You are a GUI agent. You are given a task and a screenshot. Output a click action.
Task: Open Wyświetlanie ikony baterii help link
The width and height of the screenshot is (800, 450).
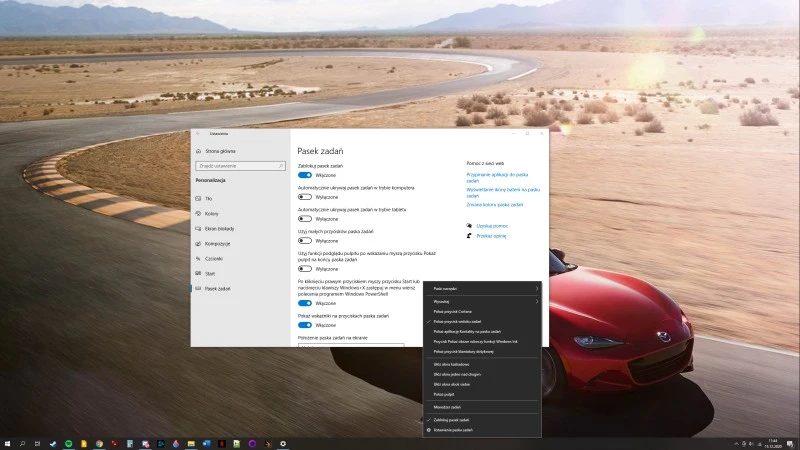(x=503, y=192)
